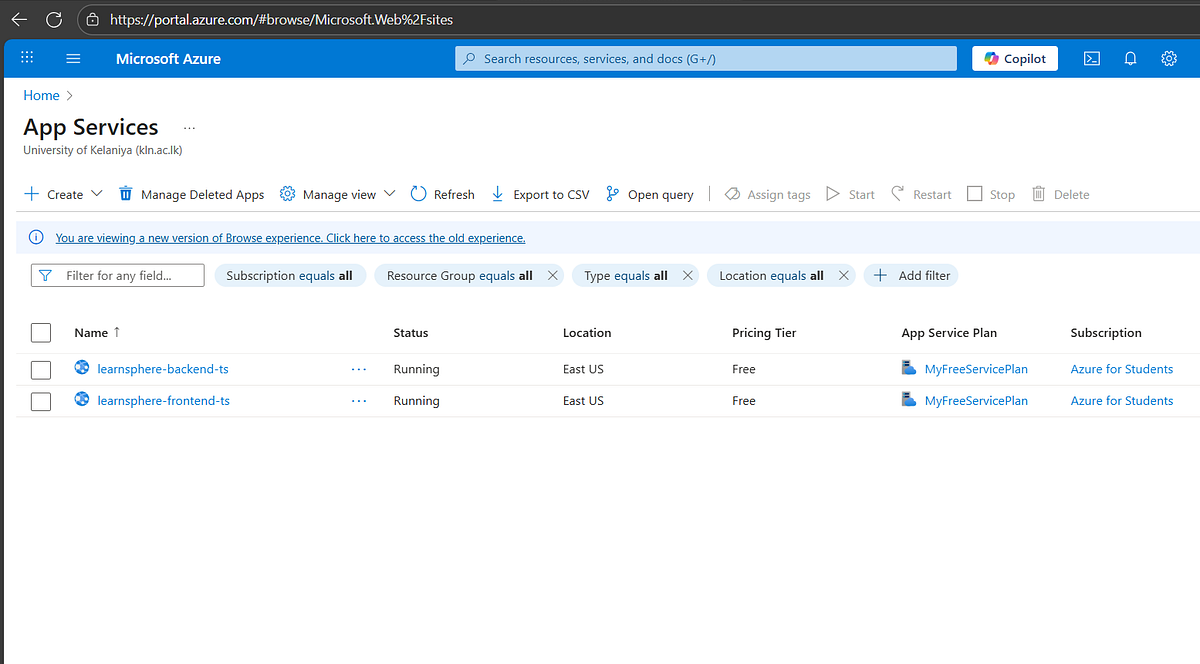1200x664 pixels.
Task: Select the learnsphere-frontend-ts row checkbox
Action: click(x=40, y=400)
